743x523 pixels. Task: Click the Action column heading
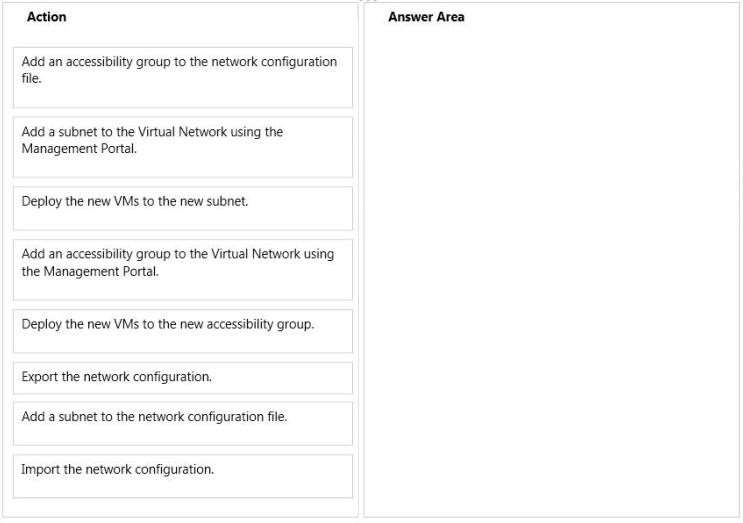[46, 17]
